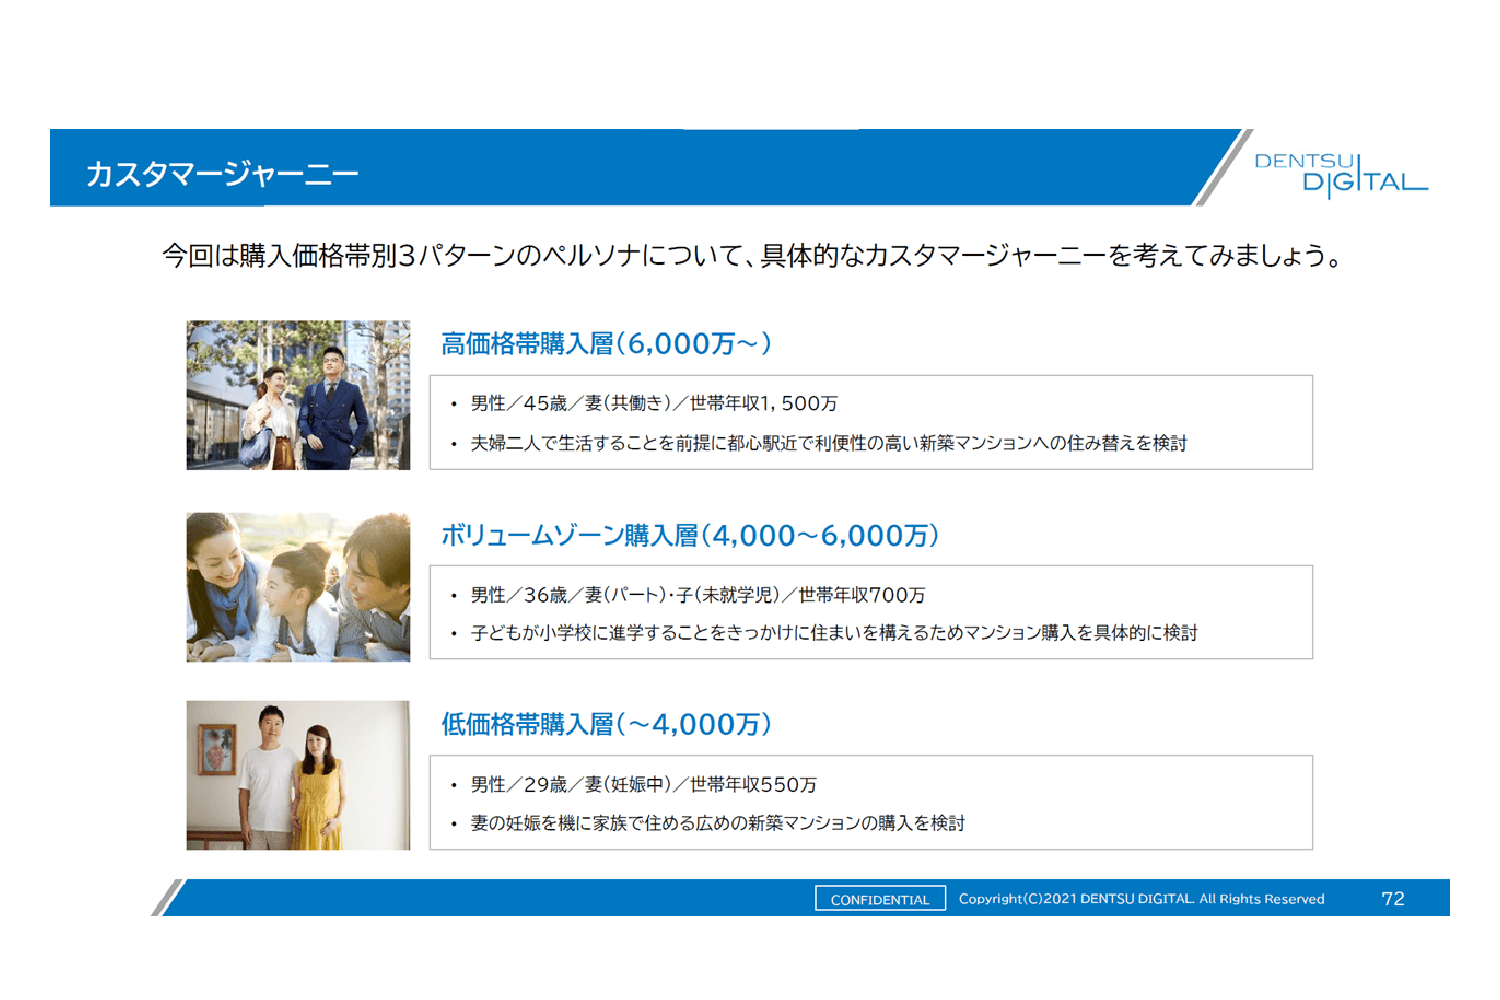This screenshot has width=1500, height=1000.
Task: Select the heading 高価格帯購入層(6,000万~)
Action: tap(606, 344)
